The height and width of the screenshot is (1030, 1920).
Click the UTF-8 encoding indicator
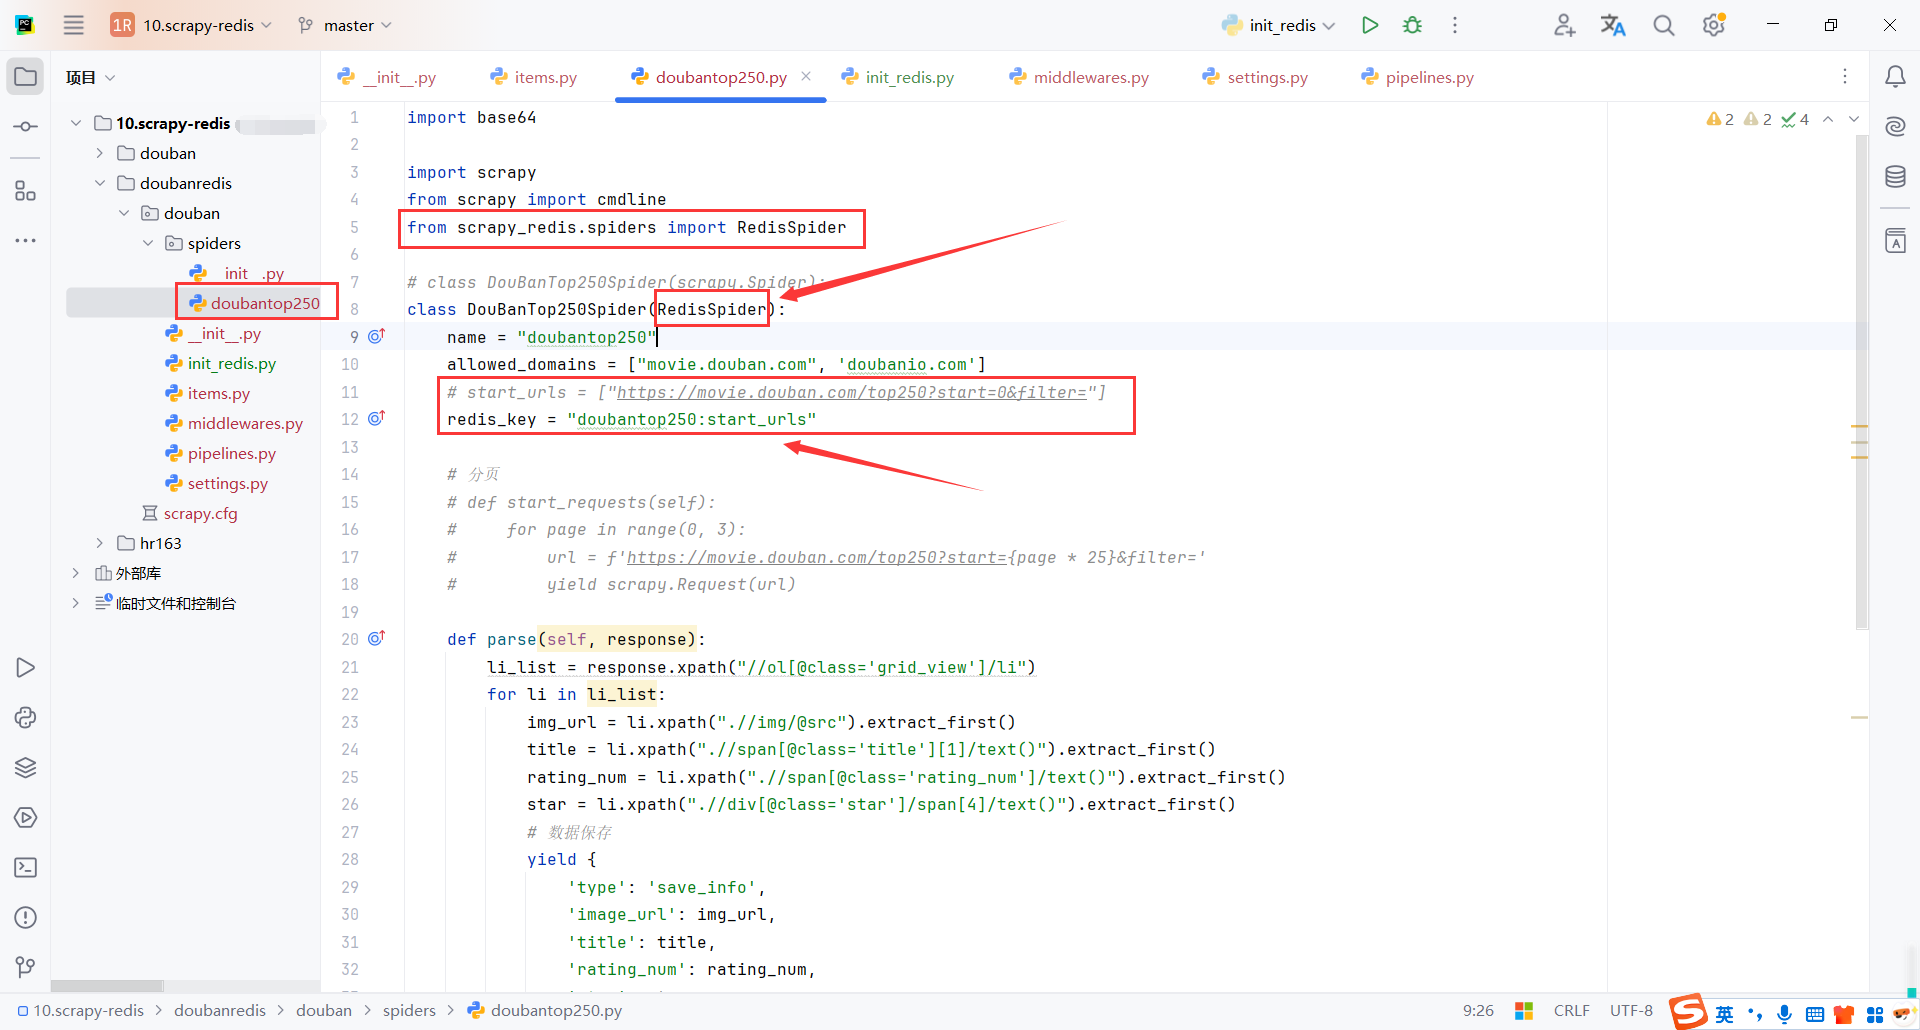click(1631, 1010)
